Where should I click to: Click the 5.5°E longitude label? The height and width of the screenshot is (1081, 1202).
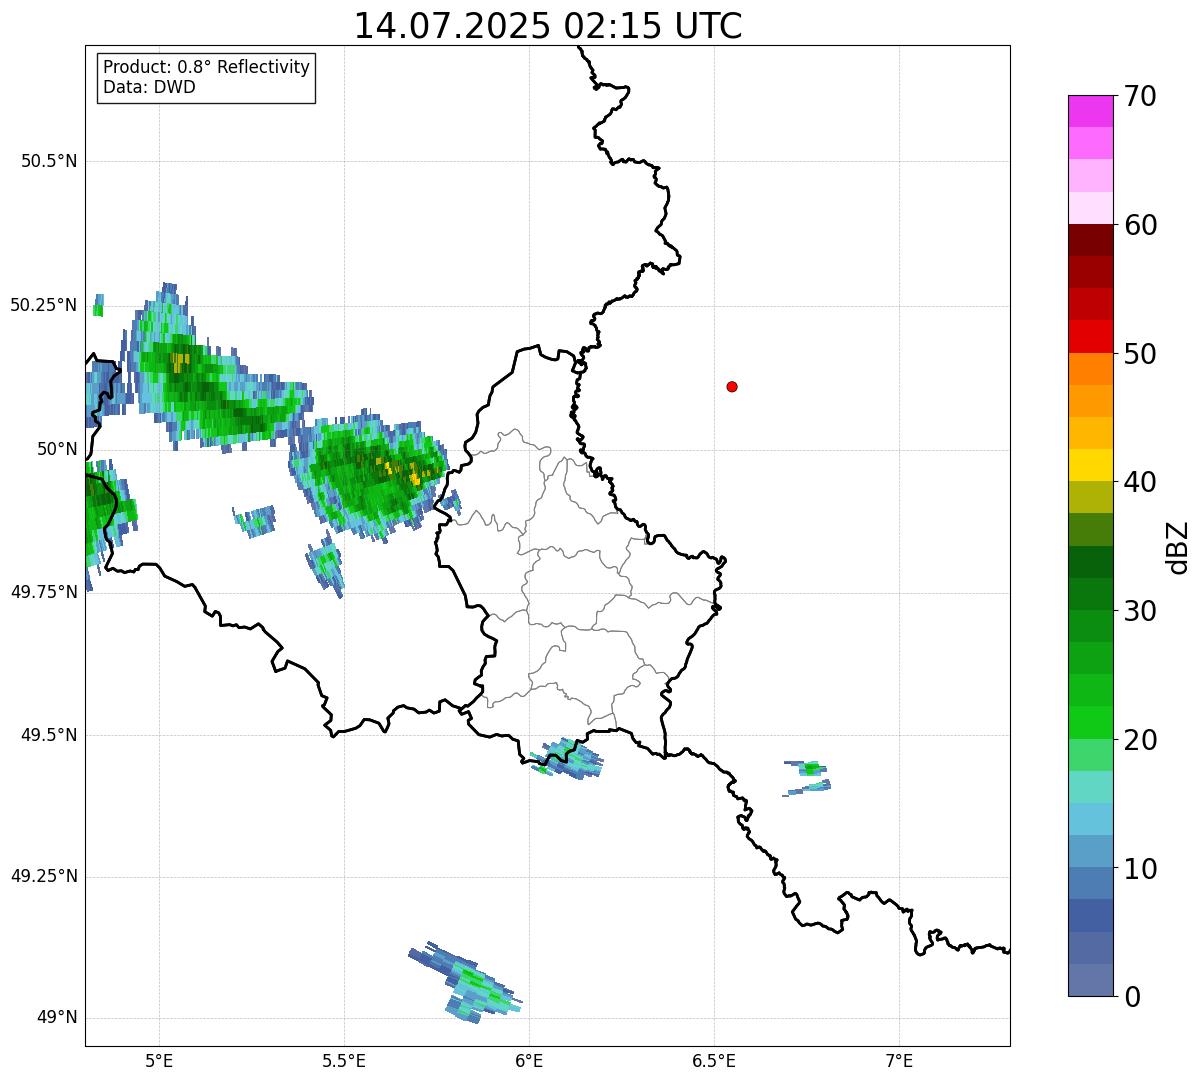click(x=344, y=1061)
